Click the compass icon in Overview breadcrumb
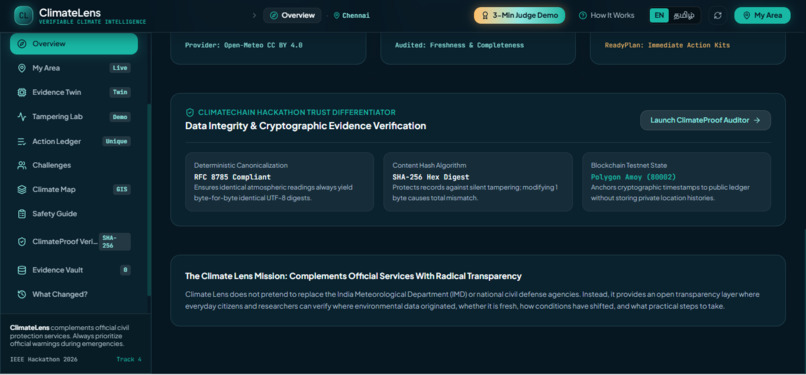The image size is (806, 375). pyautogui.click(x=274, y=15)
